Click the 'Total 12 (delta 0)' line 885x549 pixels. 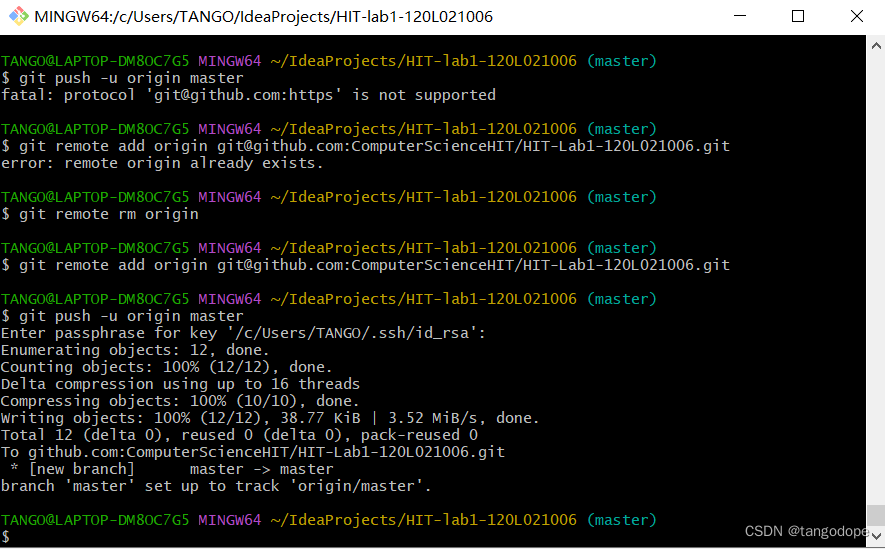(x=239, y=435)
